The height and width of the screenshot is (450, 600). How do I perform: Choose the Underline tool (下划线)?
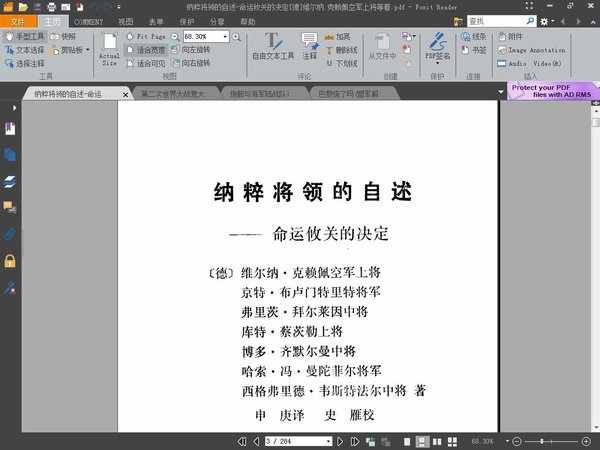coord(341,64)
